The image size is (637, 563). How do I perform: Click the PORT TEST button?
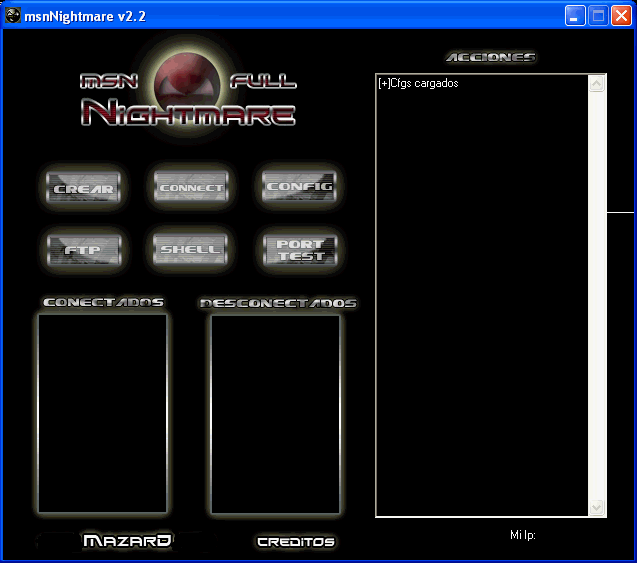point(299,250)
